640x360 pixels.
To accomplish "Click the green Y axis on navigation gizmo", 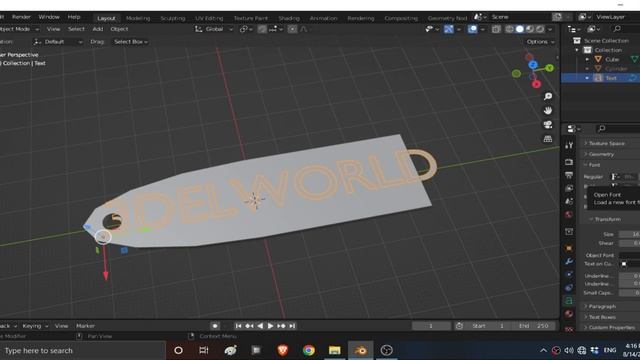I will 550,68.
